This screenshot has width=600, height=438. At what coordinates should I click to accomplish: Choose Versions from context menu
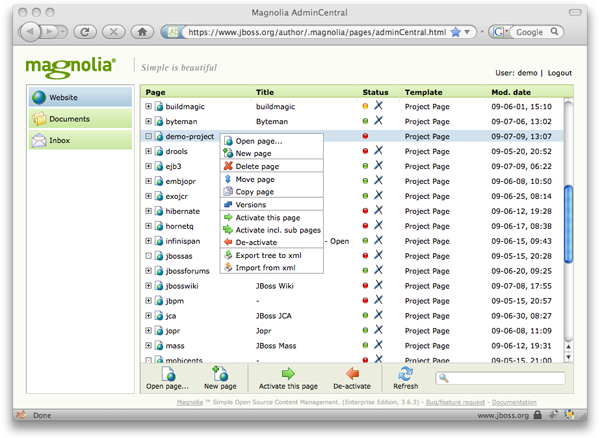click(x=272, y=204)
